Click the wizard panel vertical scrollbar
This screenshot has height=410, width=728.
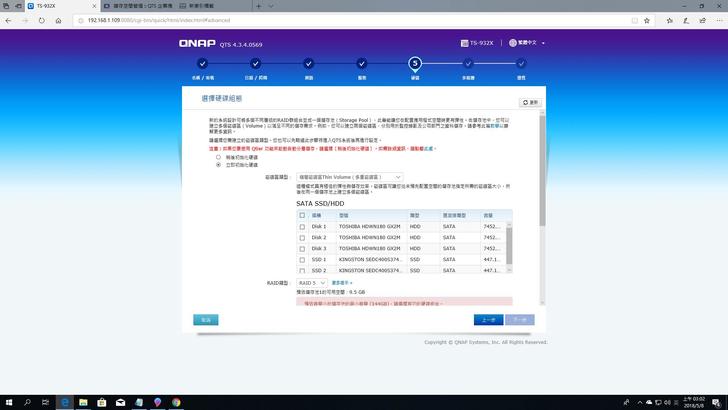pos(542,170)
